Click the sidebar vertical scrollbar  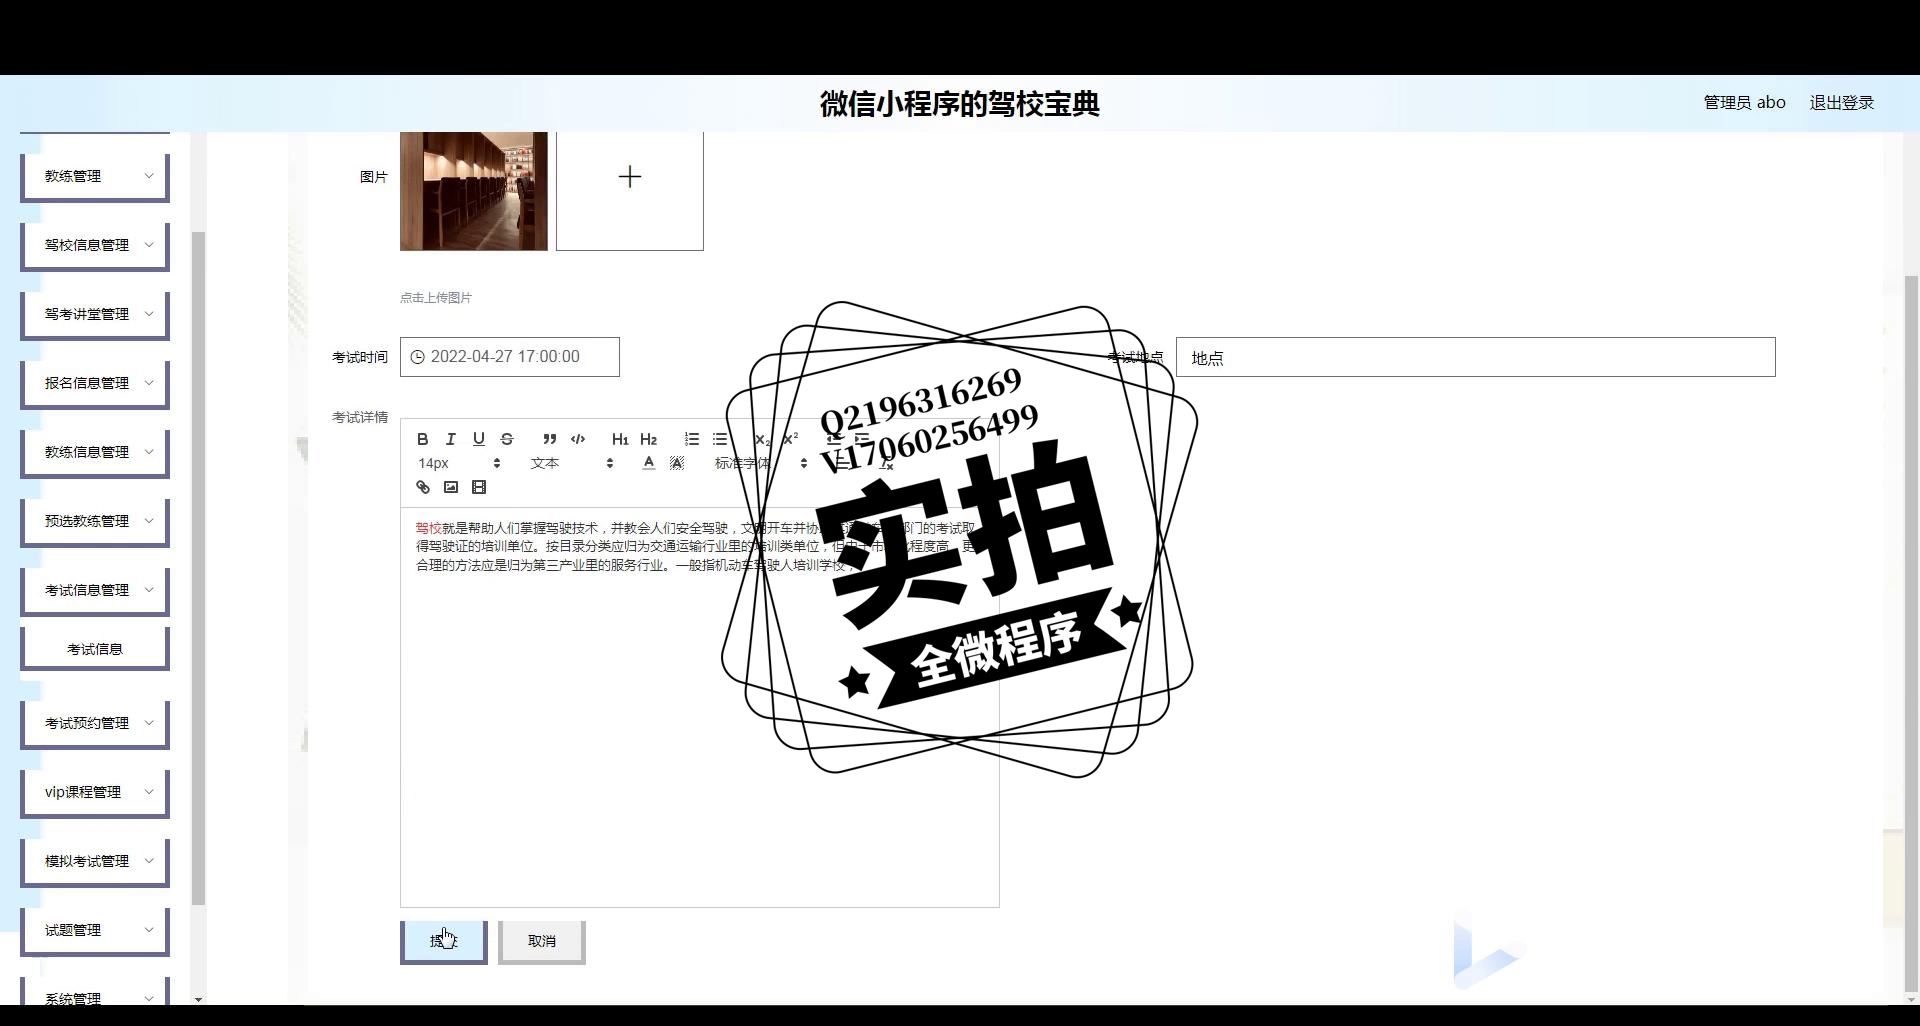[198, 568]
